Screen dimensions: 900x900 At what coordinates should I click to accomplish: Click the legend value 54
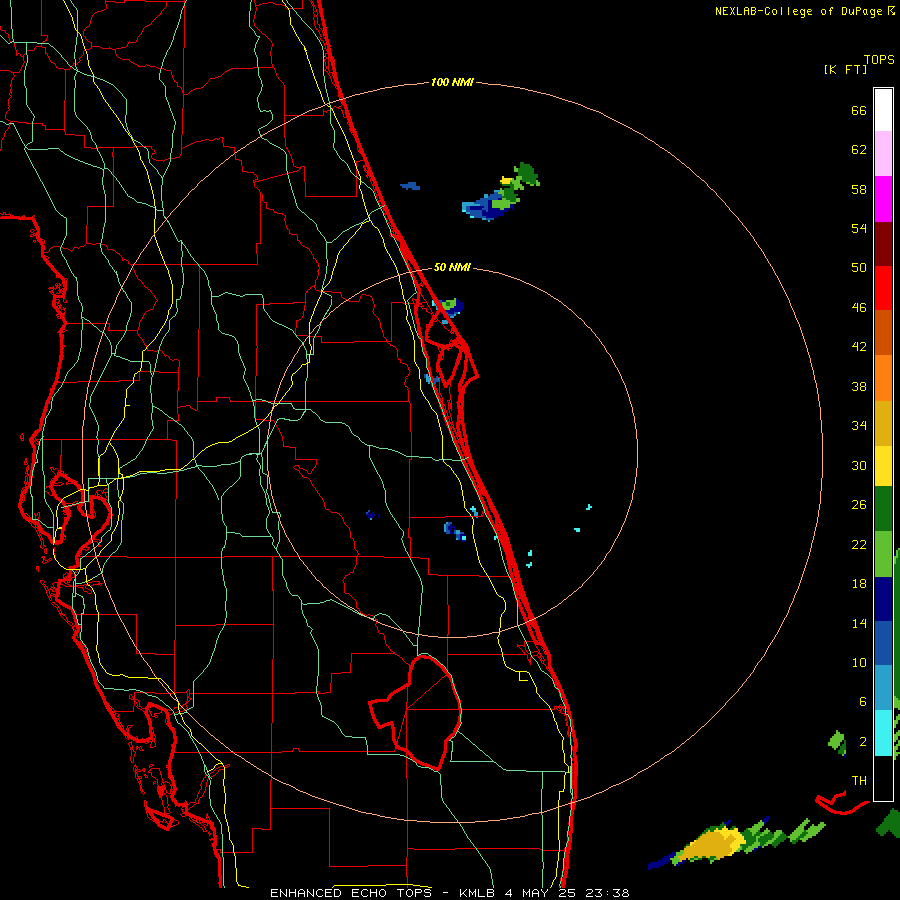[x=859, y=228]
